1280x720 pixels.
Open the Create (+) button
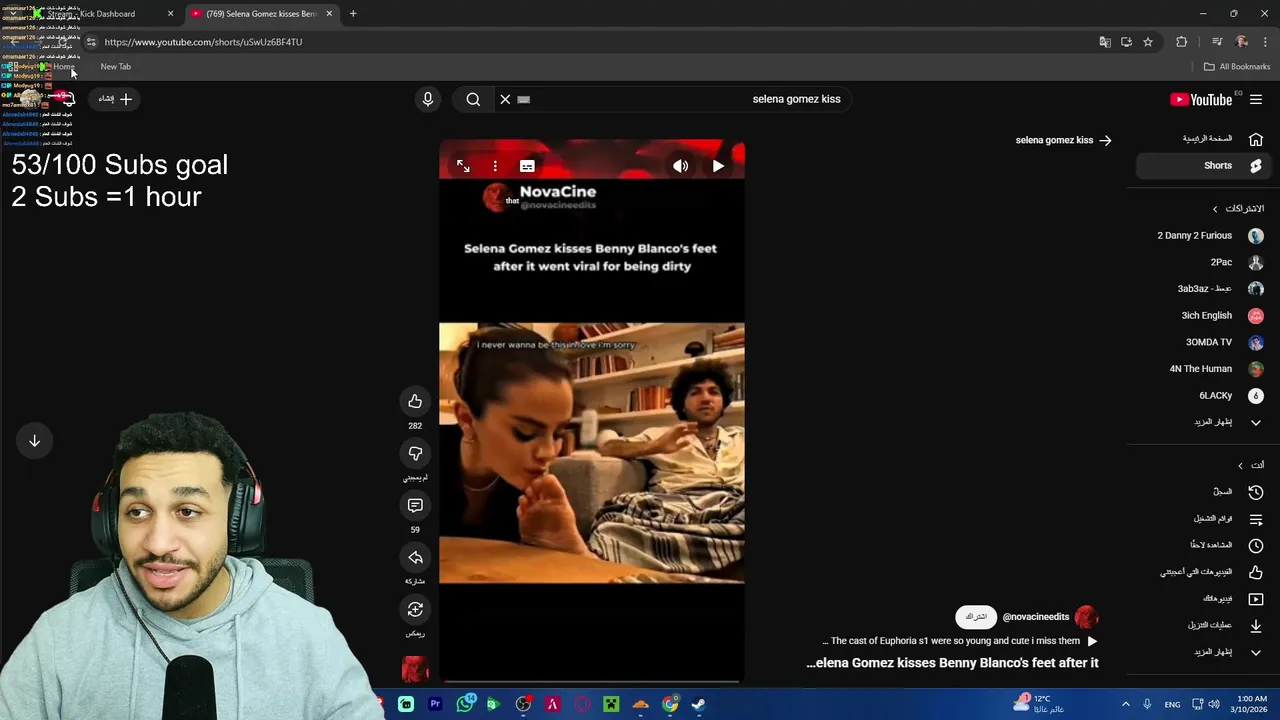coord(116,99)
